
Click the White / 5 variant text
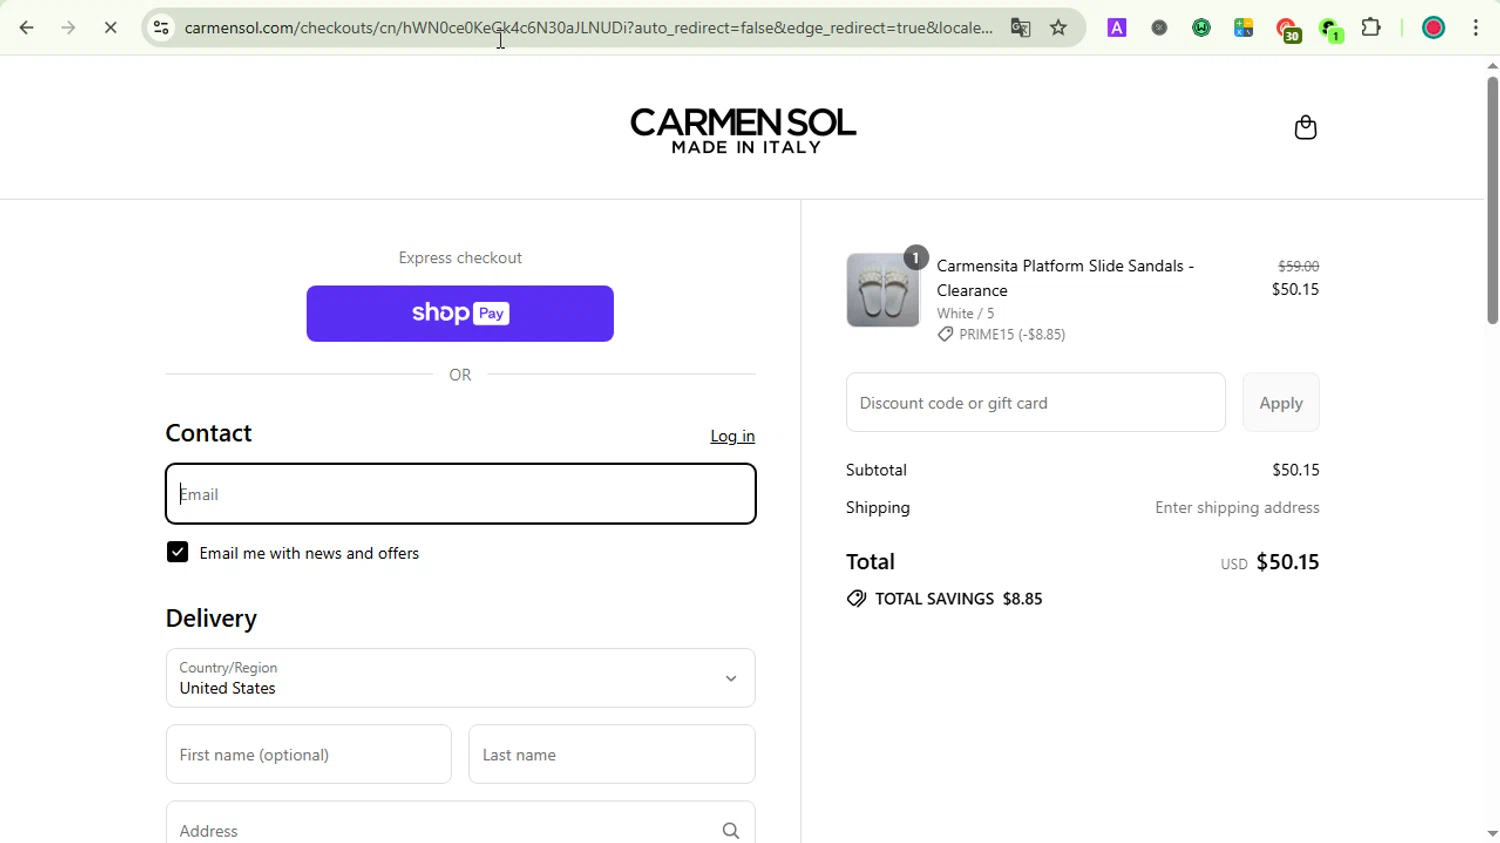pyautogui.click(x=966, y=313)
